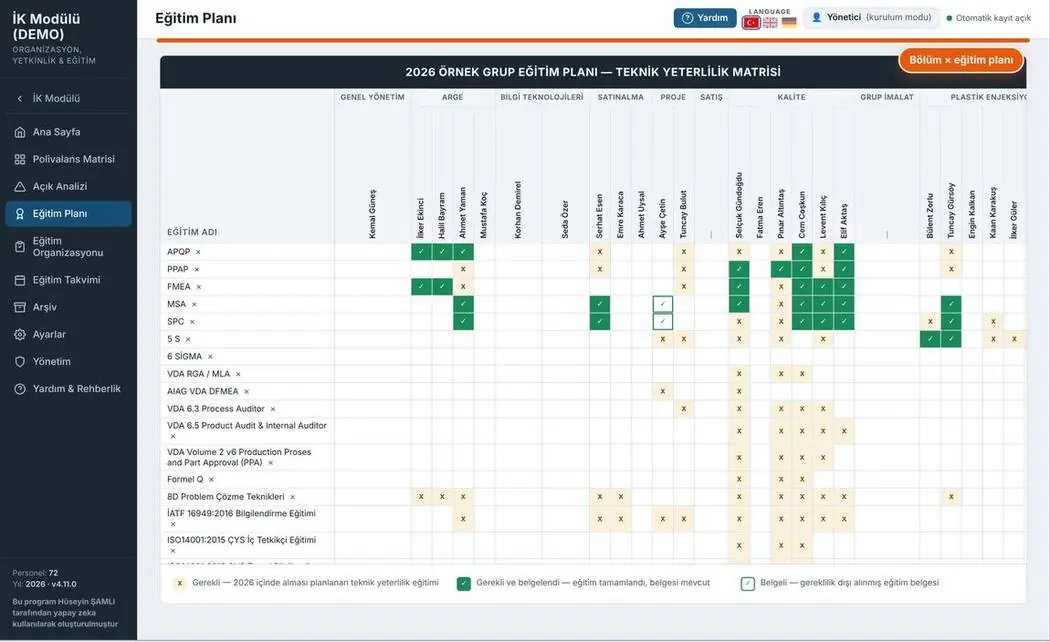
Task: Remove the 8D Problem Çözme Teknikleri row
Action: [293, 497]
